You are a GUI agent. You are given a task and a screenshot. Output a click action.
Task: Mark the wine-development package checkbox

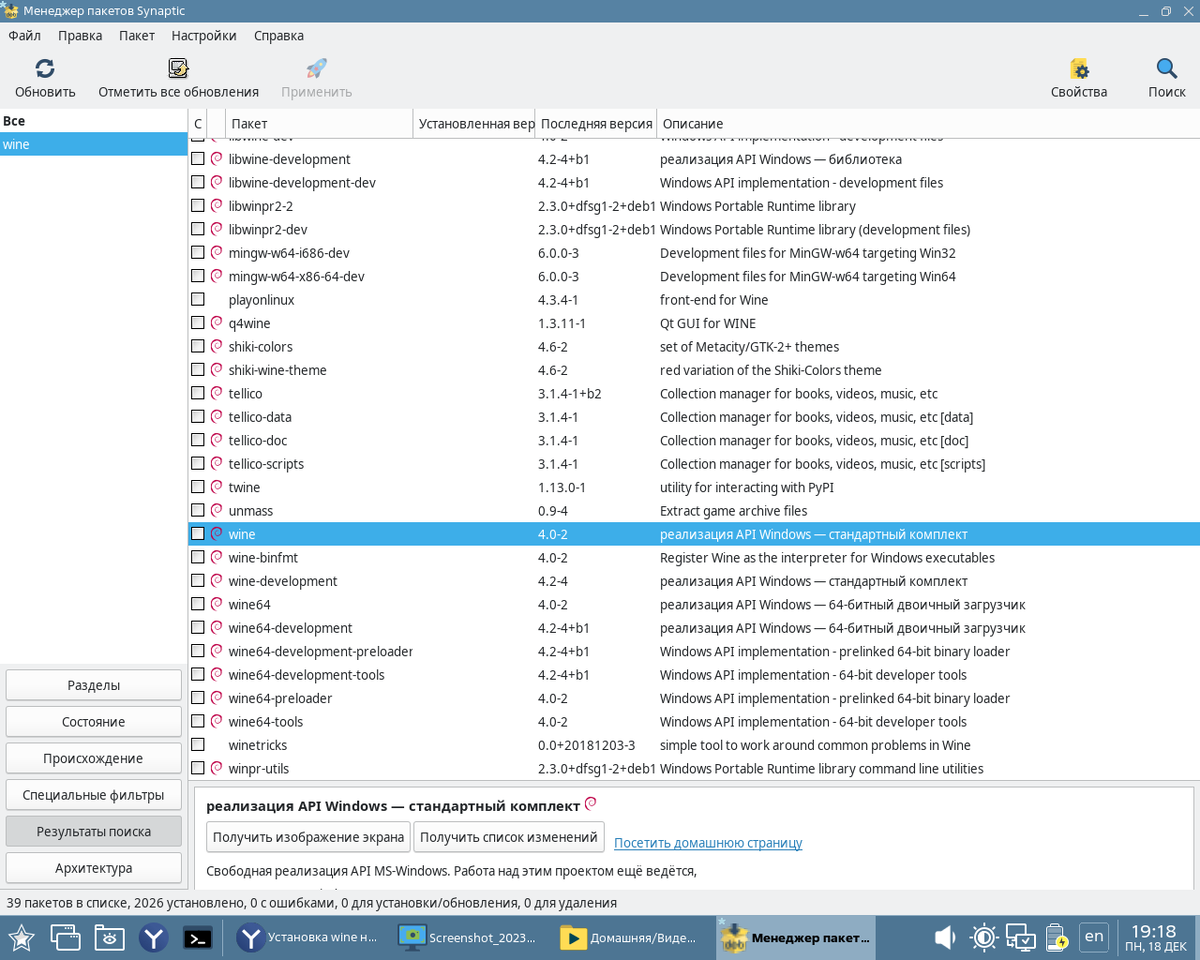[x=198, y=581]
